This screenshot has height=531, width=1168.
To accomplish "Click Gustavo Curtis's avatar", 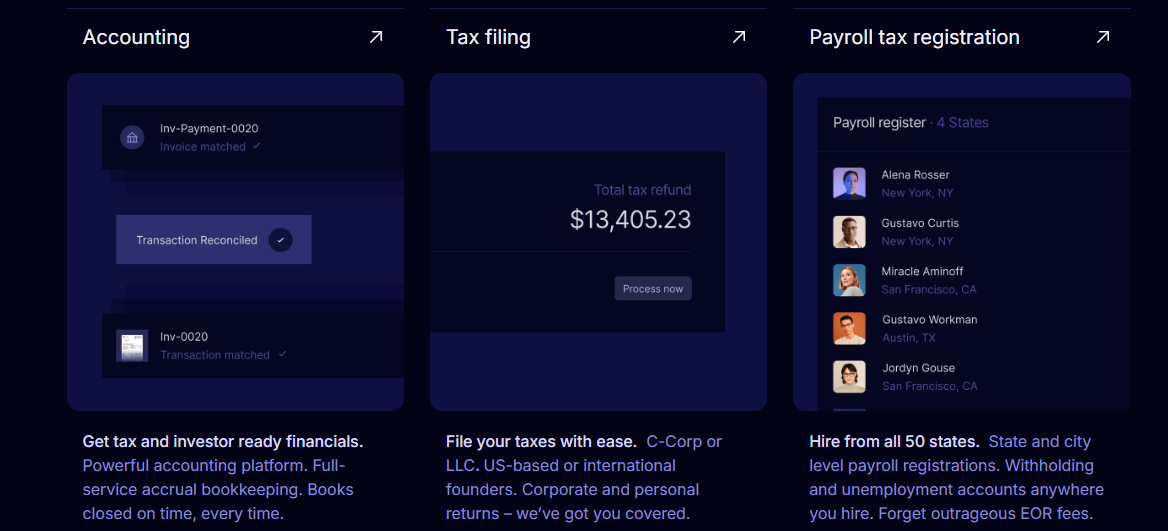I will tap(849, 232).
